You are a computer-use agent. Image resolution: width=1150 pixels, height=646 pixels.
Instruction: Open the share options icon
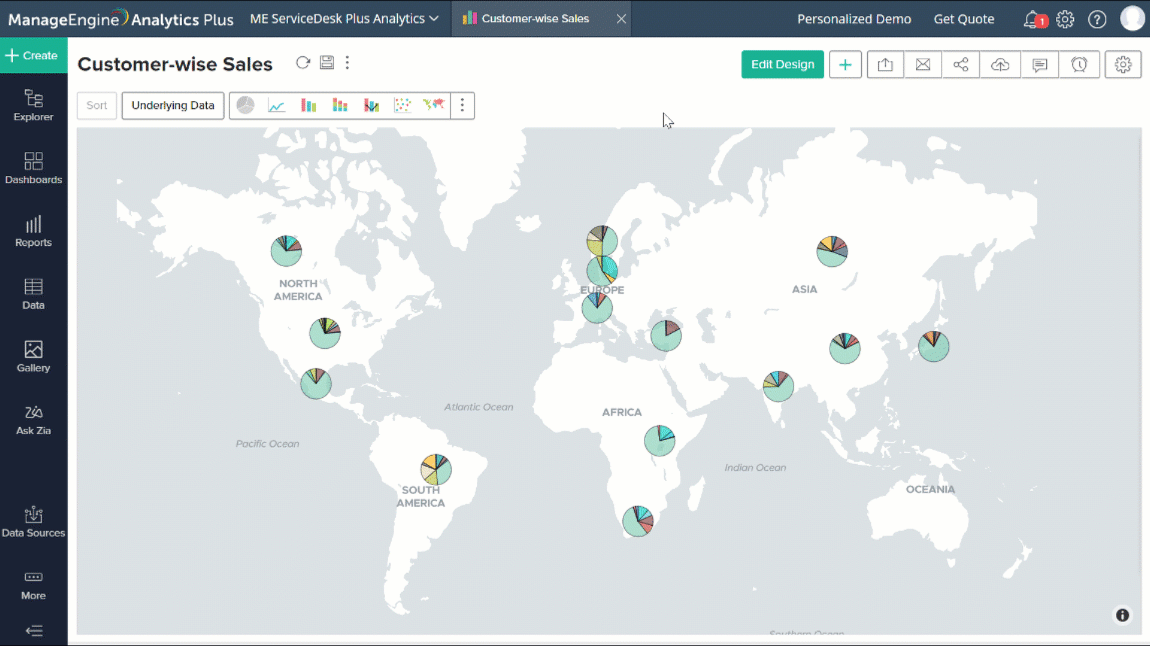click(961, 65)
